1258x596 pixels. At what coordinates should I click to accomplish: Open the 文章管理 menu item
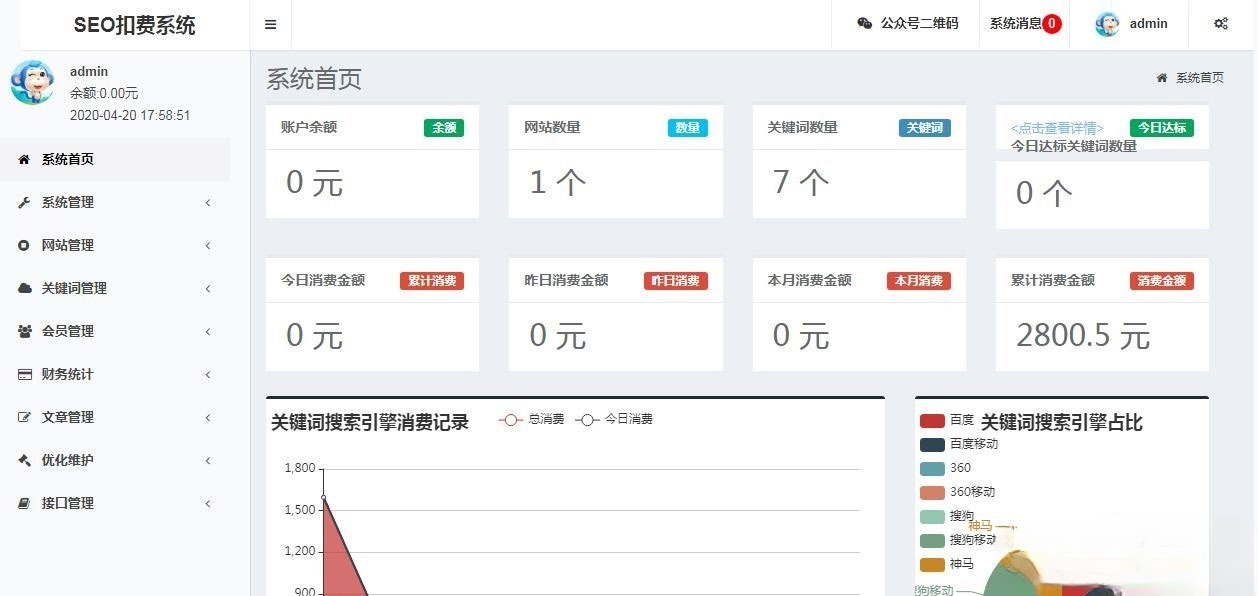pos(67,417)
